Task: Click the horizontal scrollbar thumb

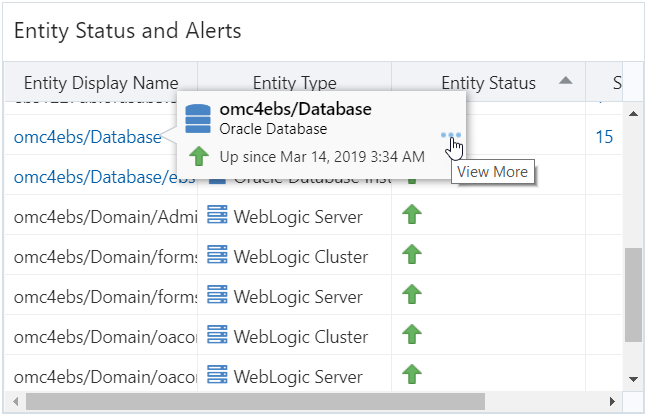Action: tap(255, 401)
